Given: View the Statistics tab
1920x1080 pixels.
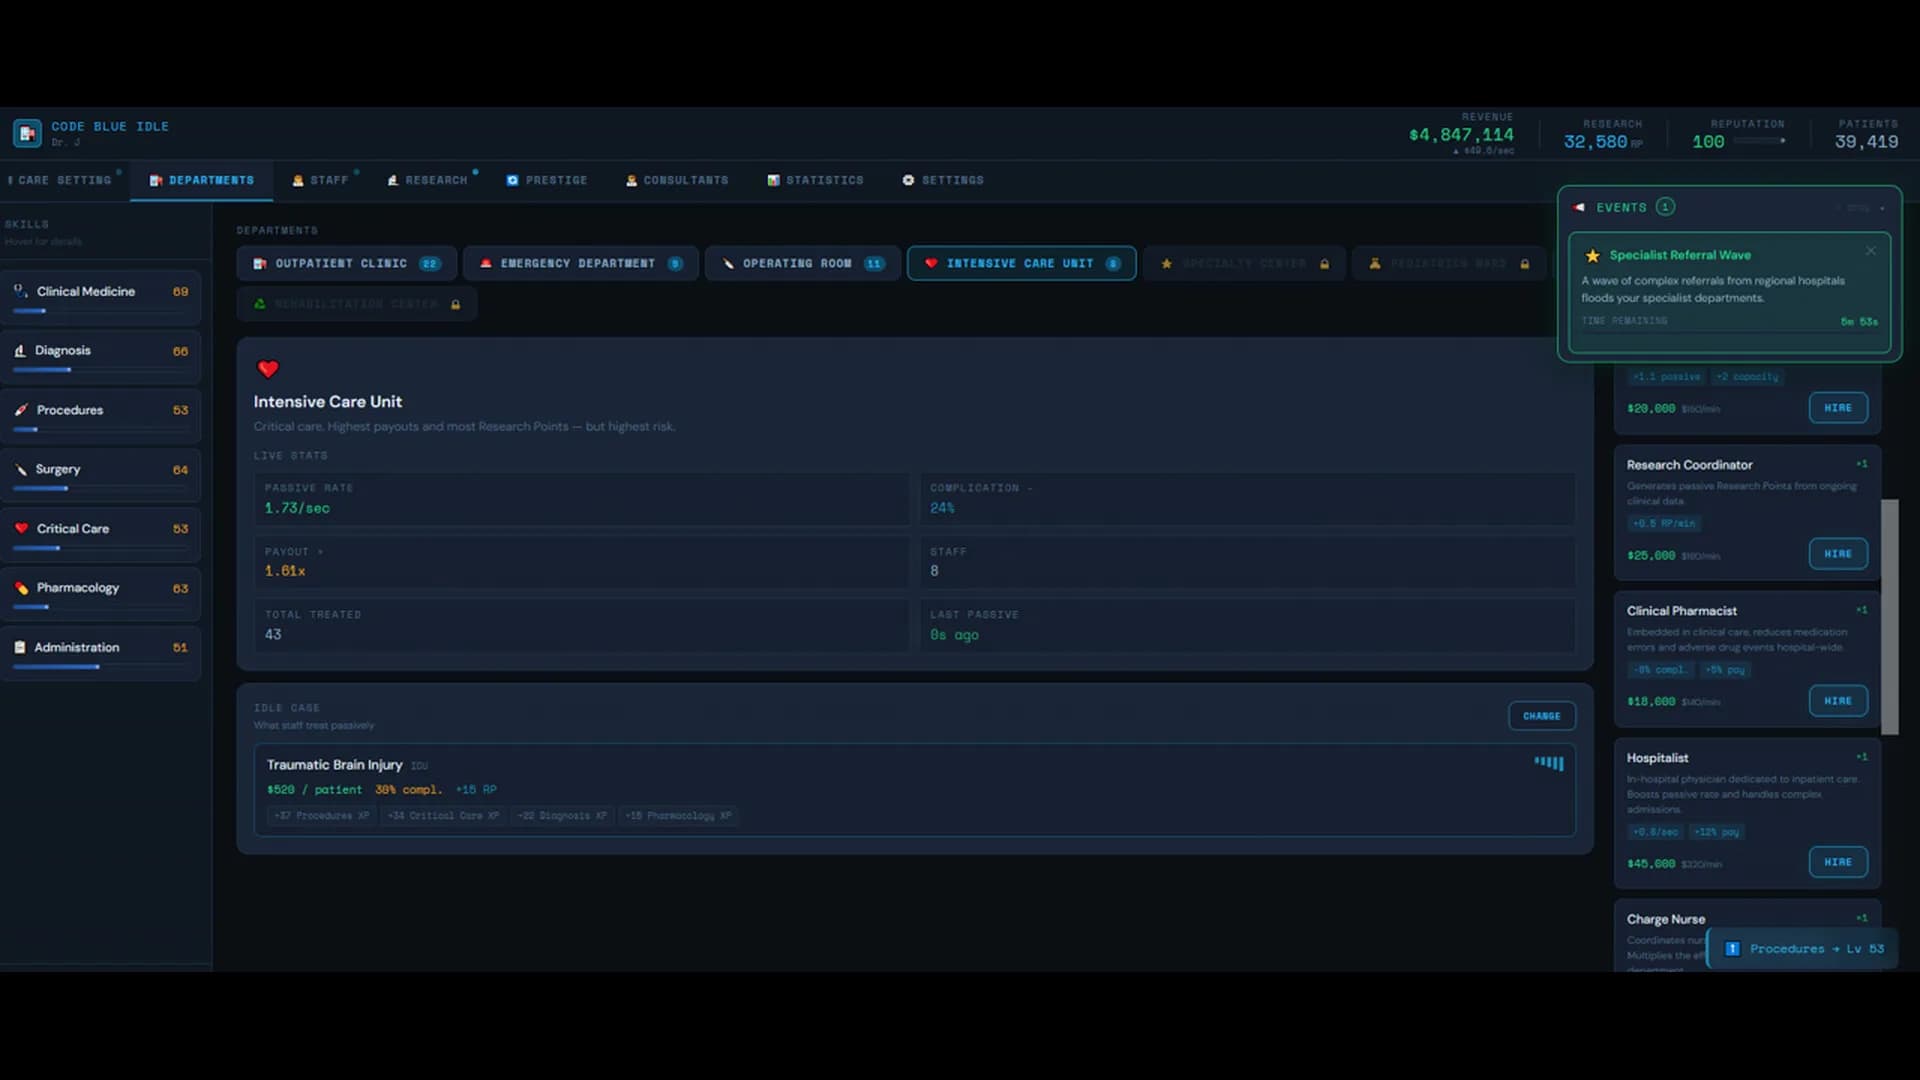Looking at the screenshot, I should 815,180.
